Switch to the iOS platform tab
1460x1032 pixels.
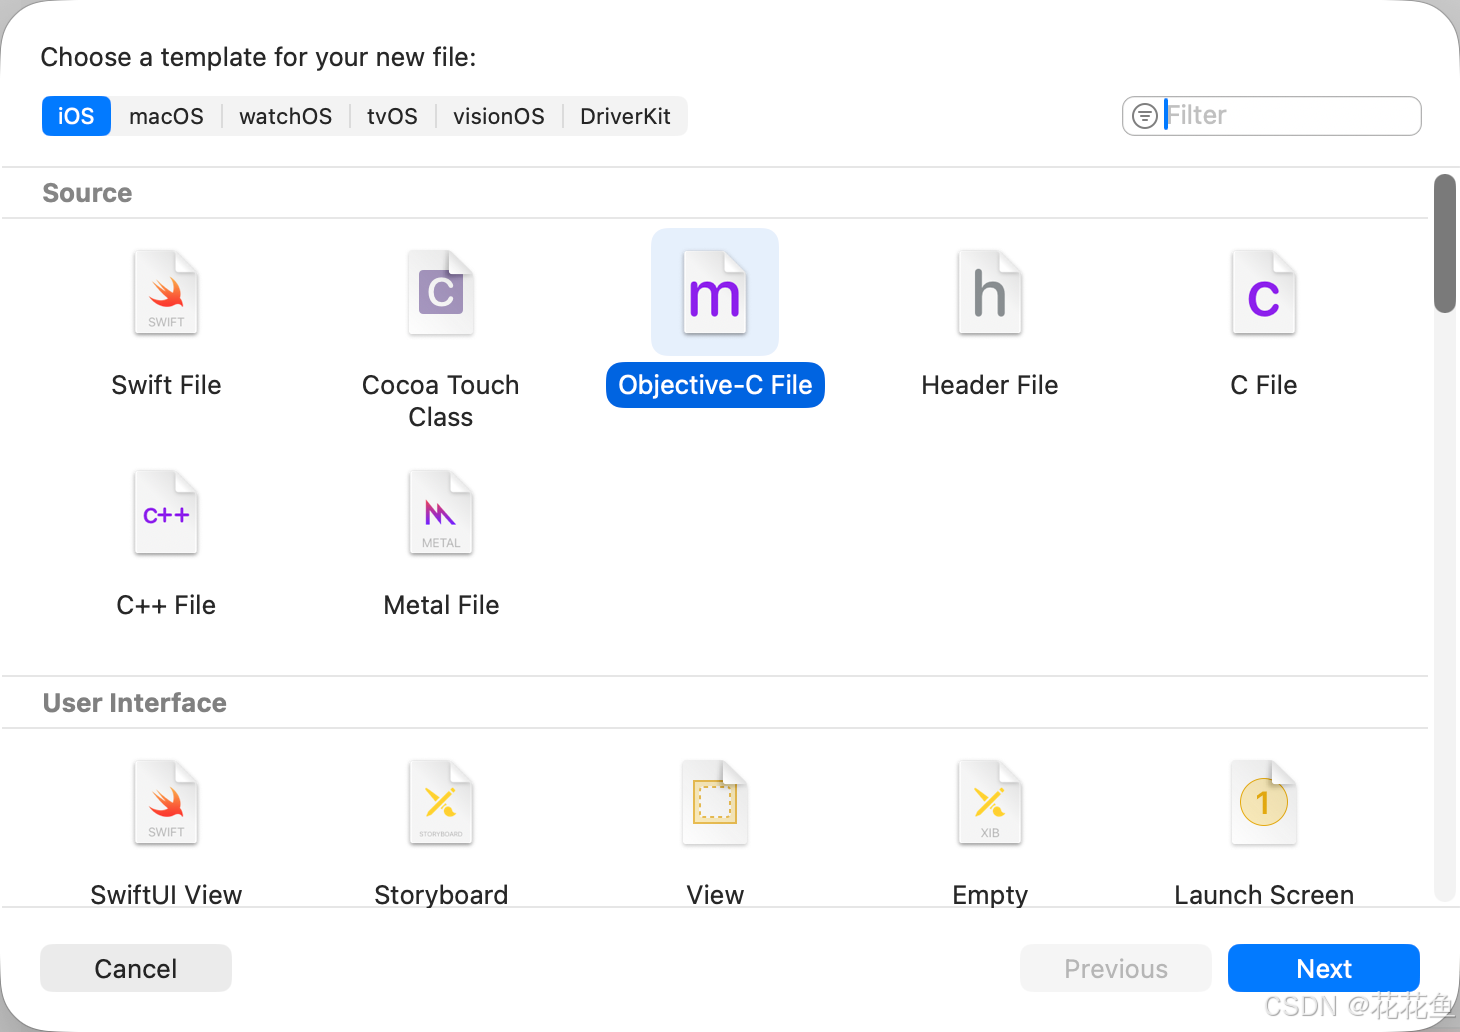click(x=76, y=116)
